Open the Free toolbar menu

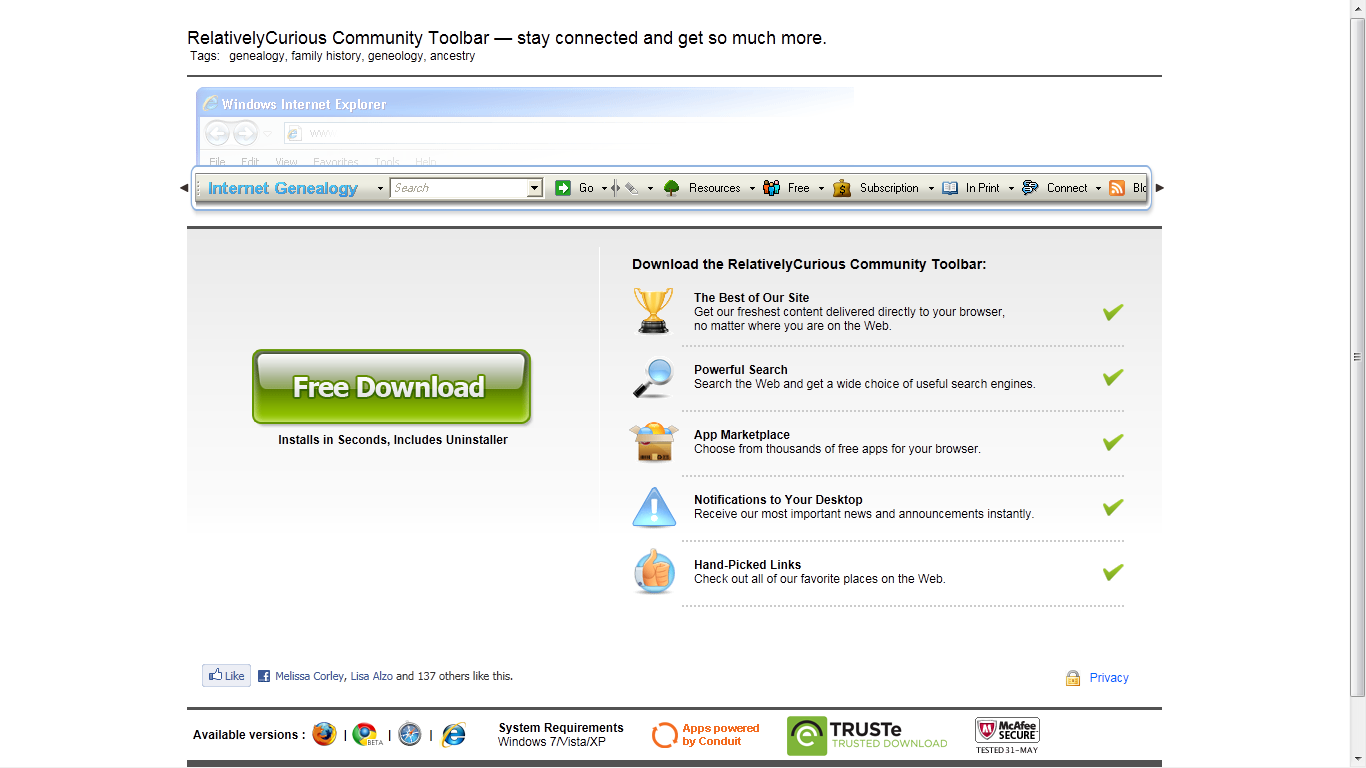(x=799, y=188)
